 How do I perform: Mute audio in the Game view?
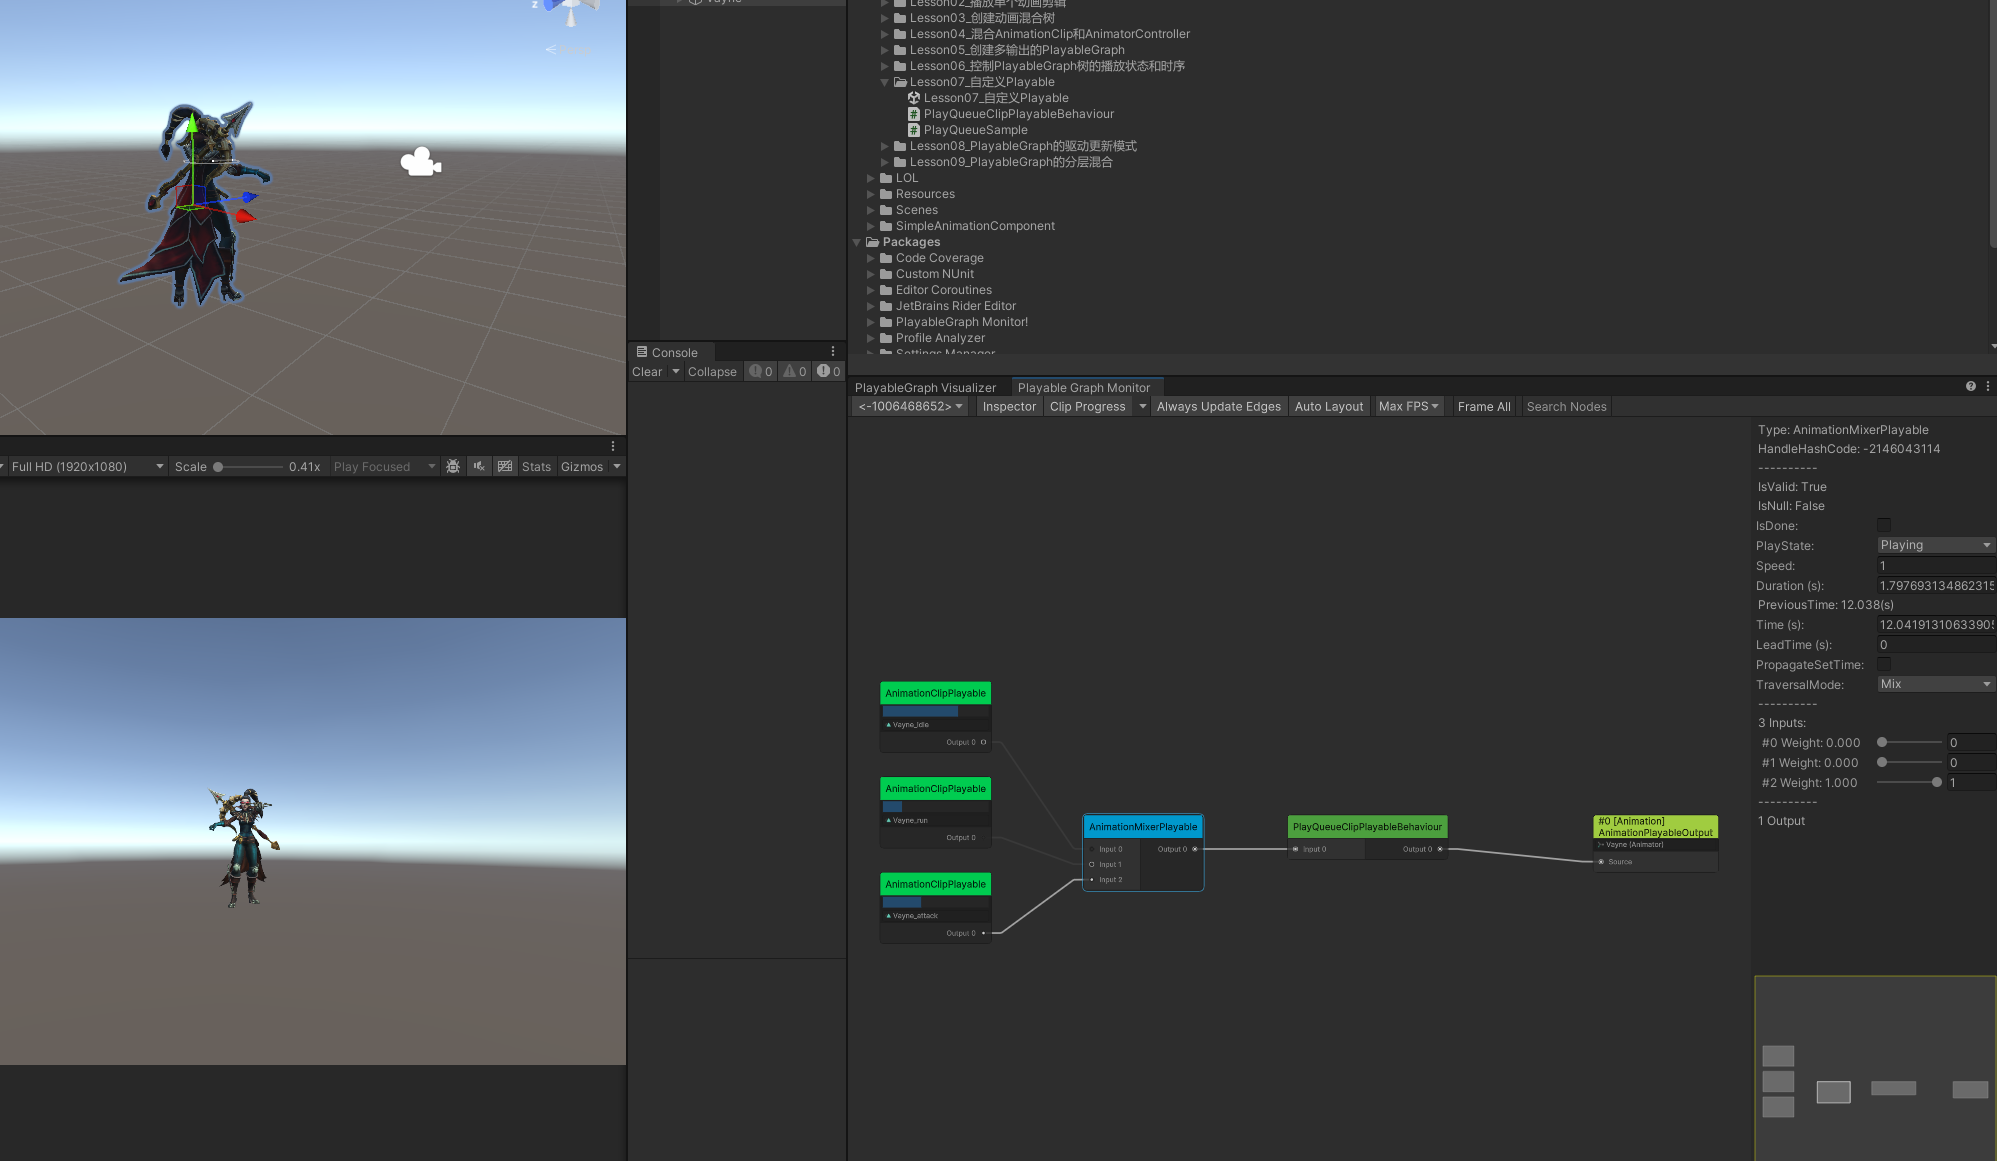point(479,467)
